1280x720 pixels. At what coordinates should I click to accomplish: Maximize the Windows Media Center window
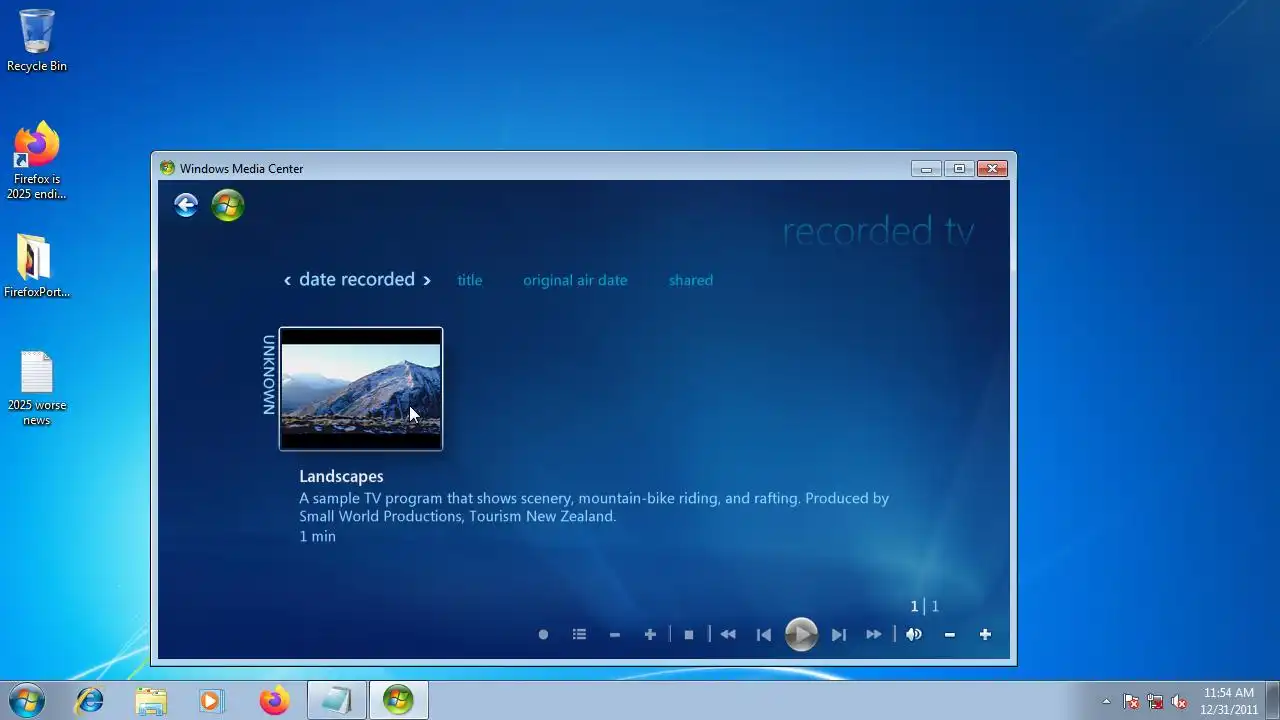[959, 168]
